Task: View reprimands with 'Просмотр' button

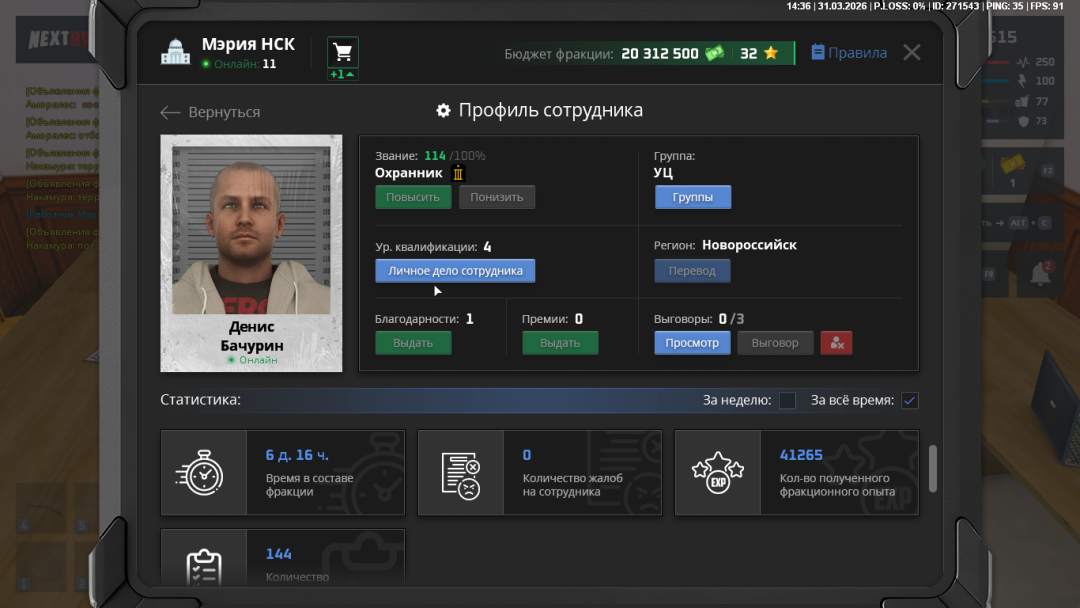Action: pos(692,343)
